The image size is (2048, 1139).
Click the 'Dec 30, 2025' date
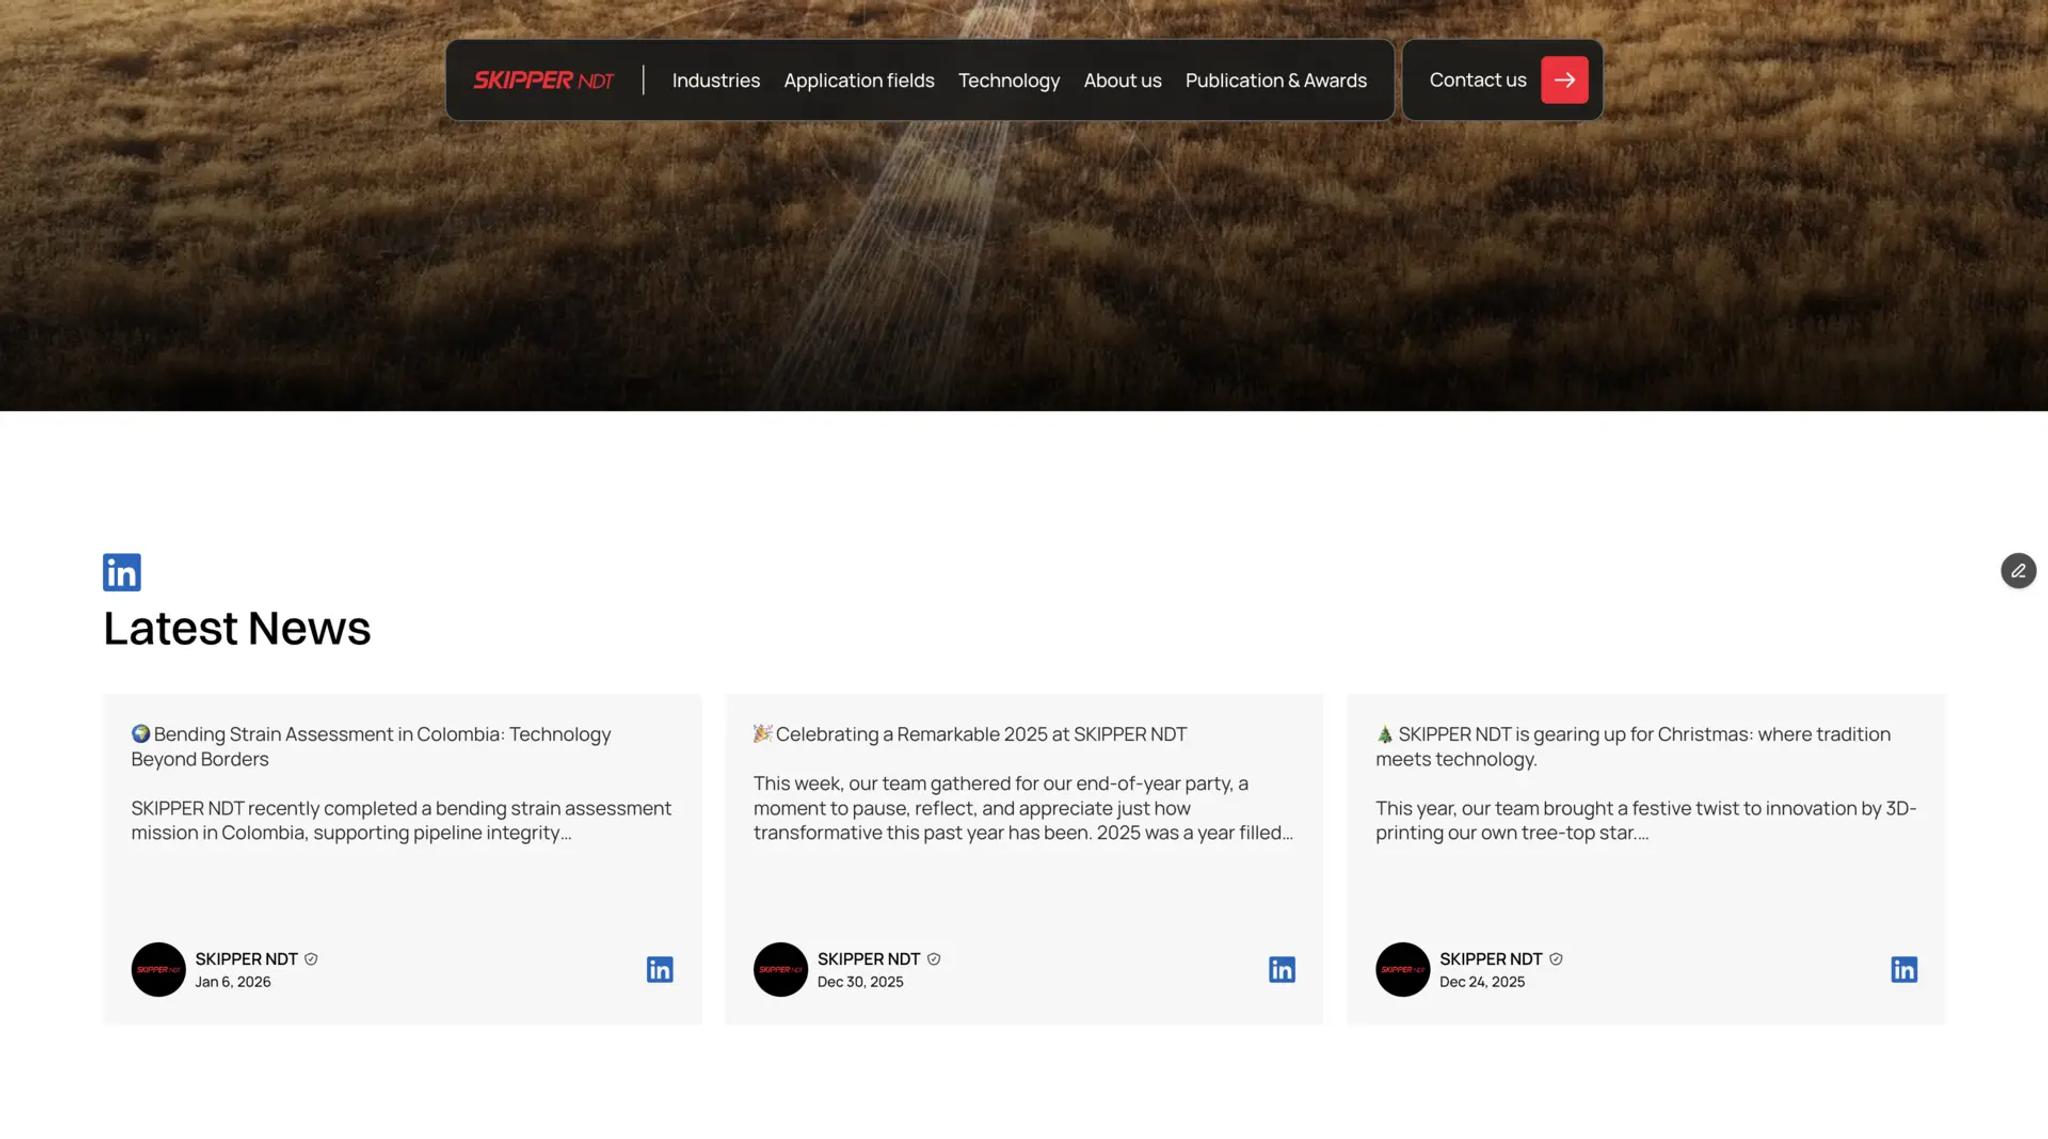tap(860, 982)
